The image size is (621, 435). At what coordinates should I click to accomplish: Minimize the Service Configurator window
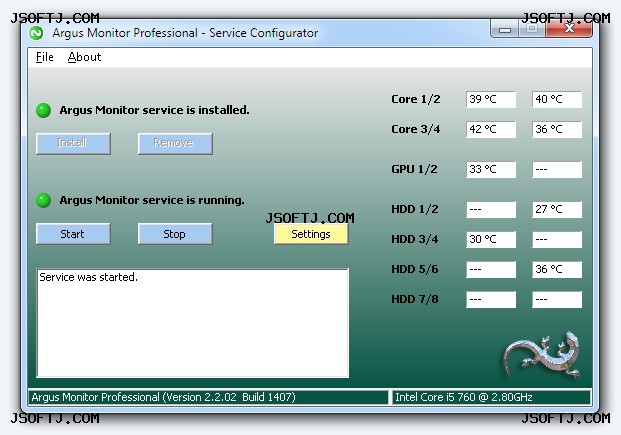point(504,30)
